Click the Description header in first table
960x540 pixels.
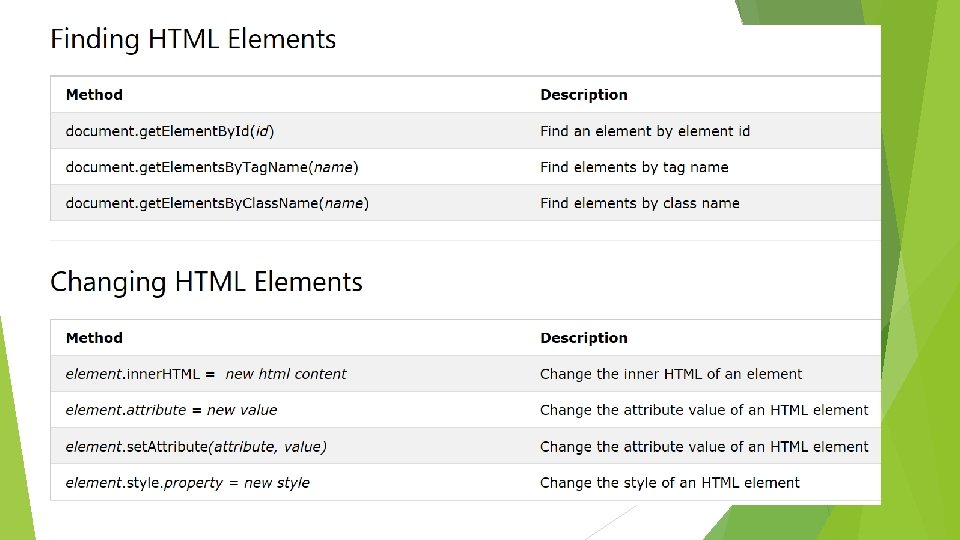pyautogui.click(x=583, y=95)
